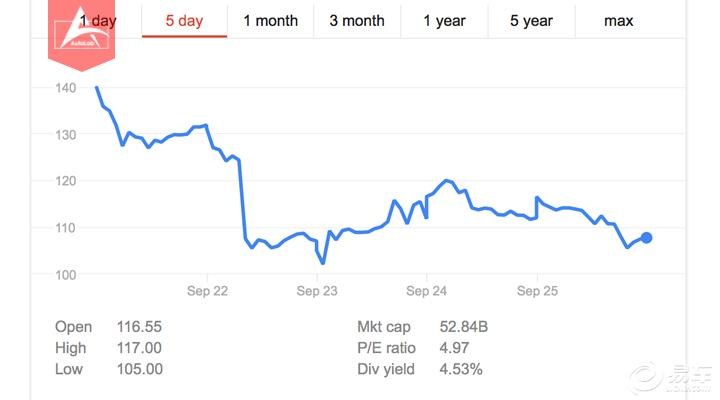Select the 5 day chart tab
The image size is (720, 400).
tap(184, 21)
